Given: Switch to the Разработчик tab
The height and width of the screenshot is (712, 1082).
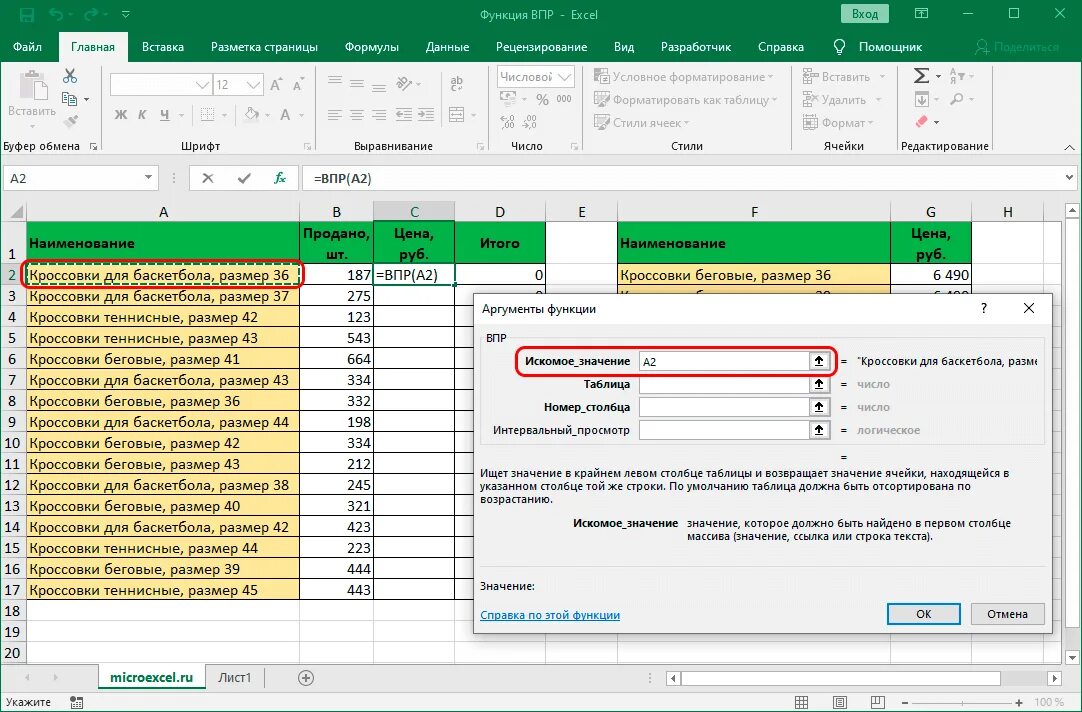Looking at the screenshot, I should click(696, 47).
